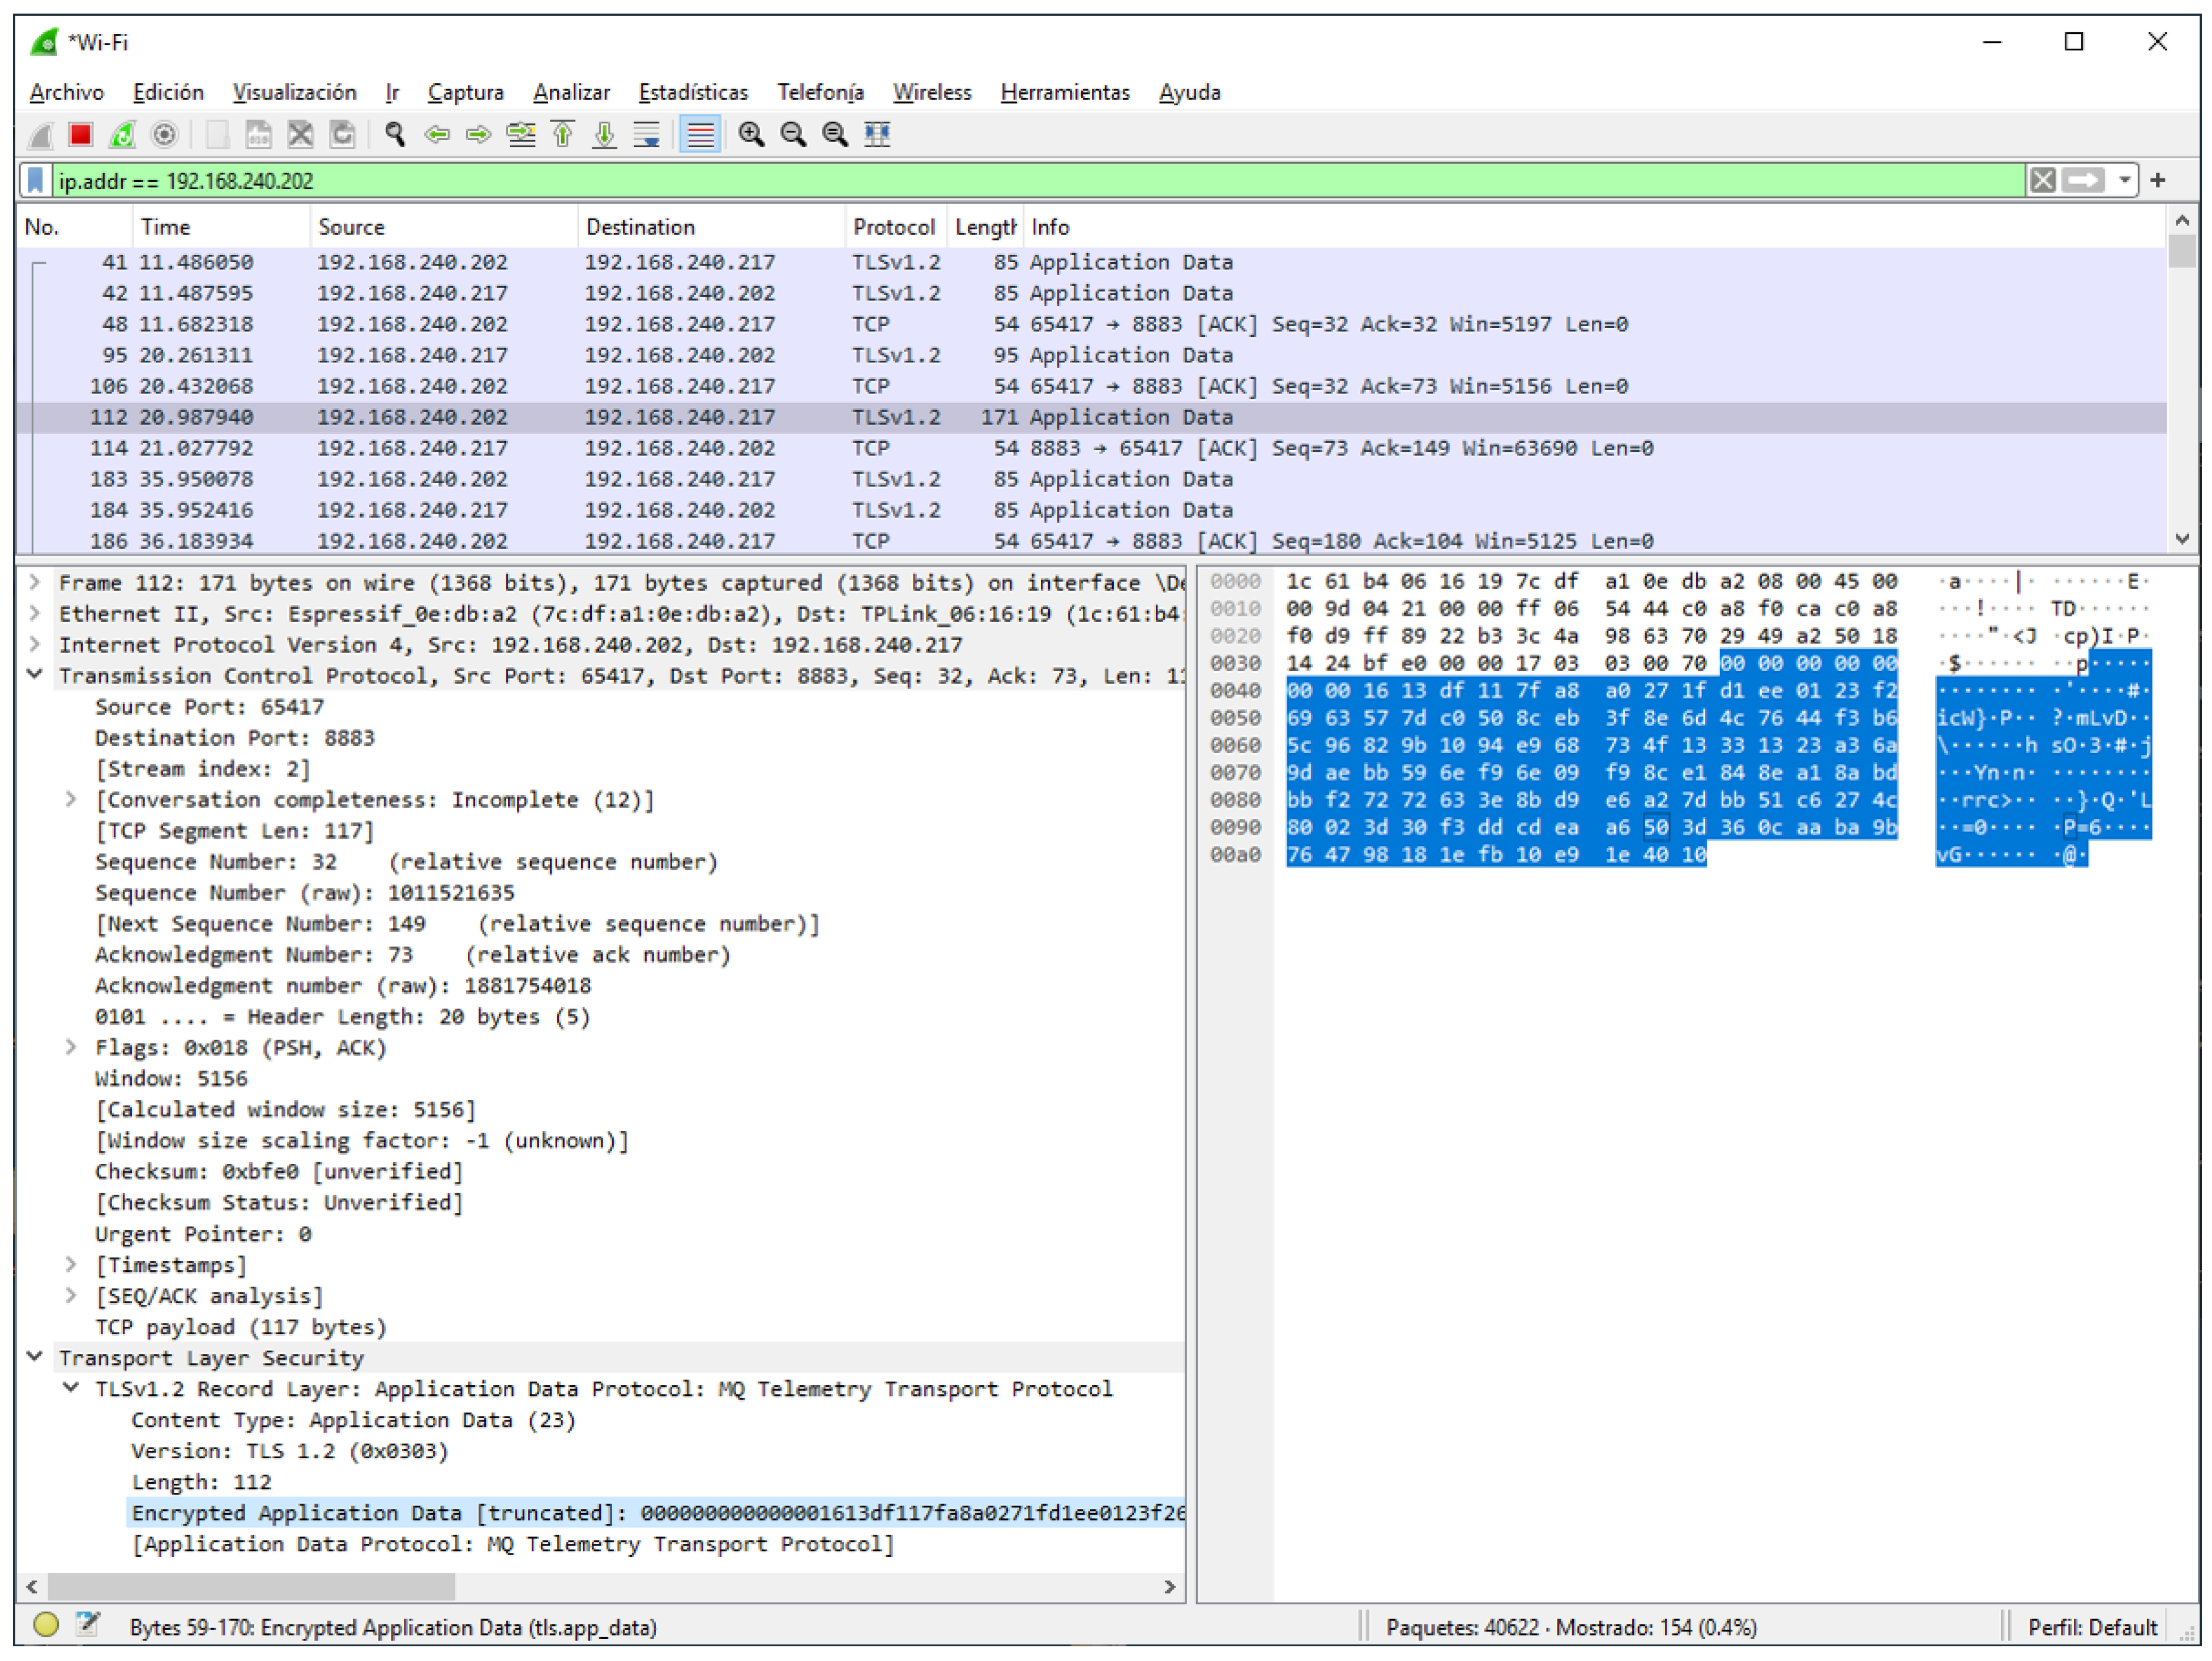Clear the display filter with X button
2212x1661 pixels.
tap(2042, 181)
